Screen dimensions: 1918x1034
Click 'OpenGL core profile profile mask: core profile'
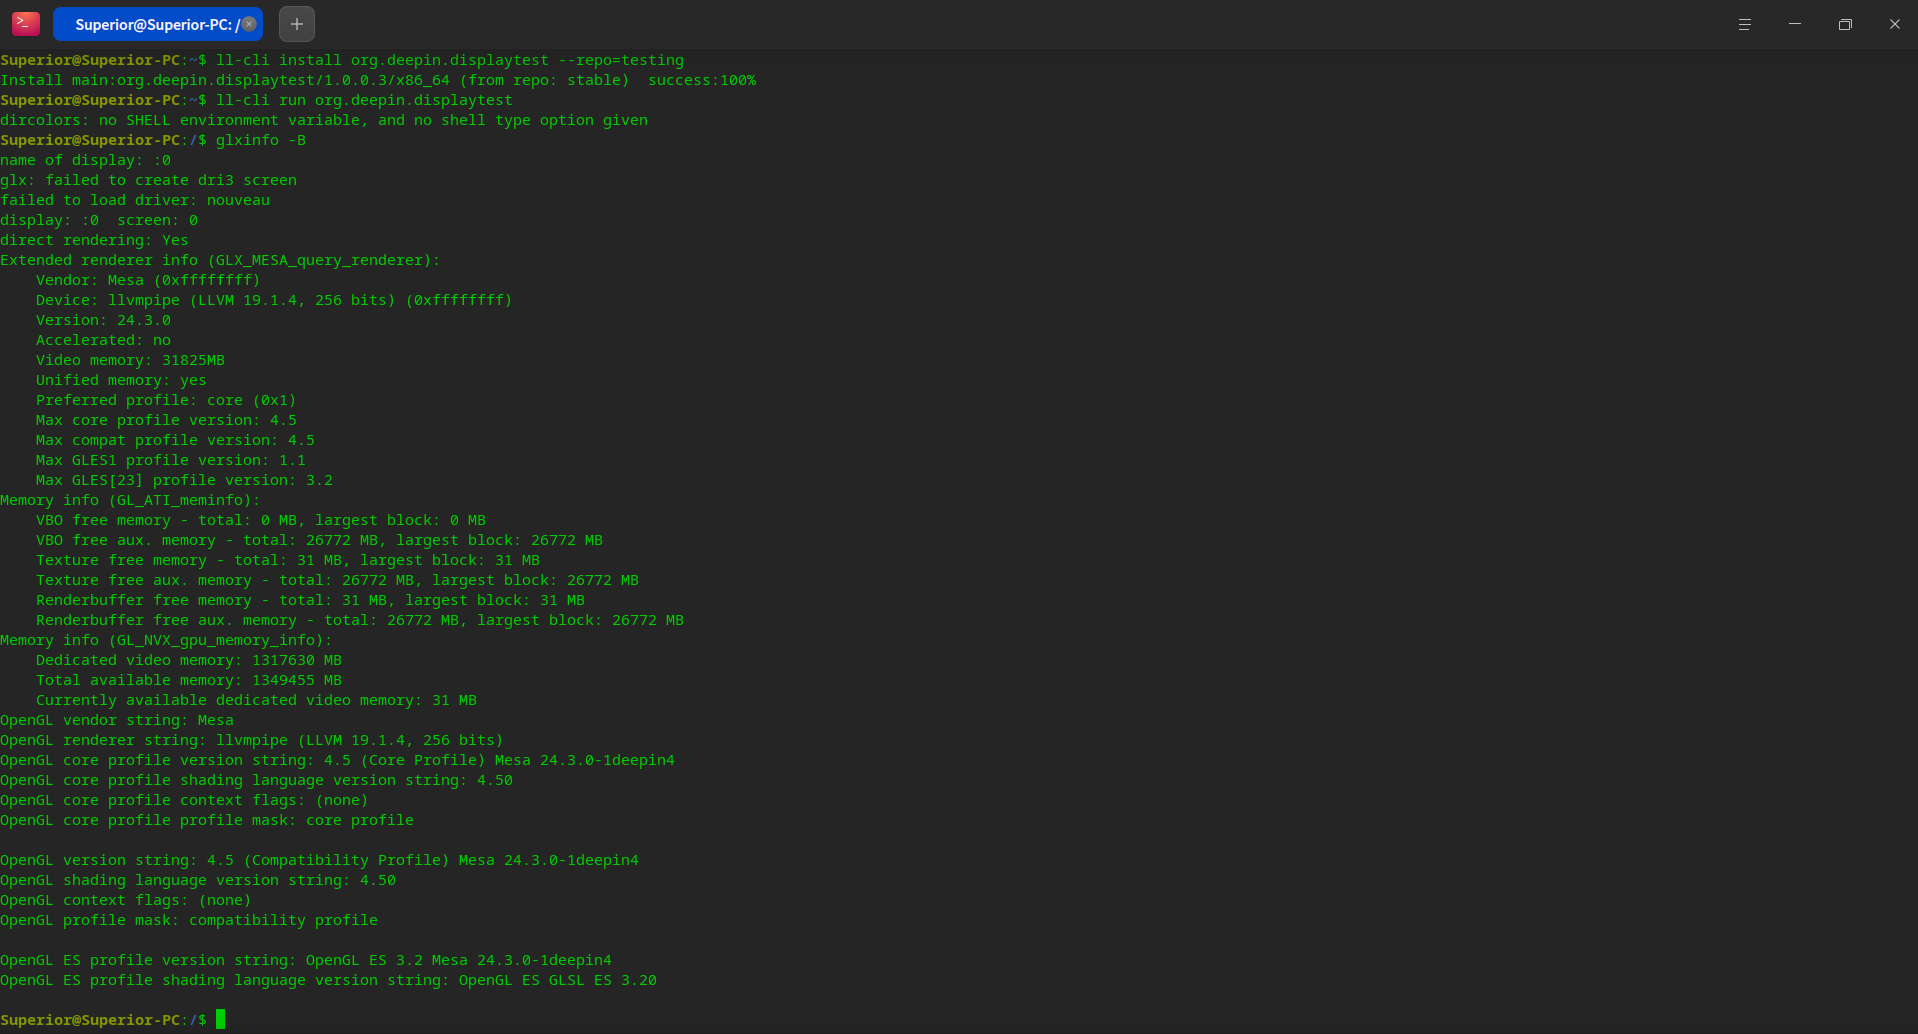coord(207,820)
